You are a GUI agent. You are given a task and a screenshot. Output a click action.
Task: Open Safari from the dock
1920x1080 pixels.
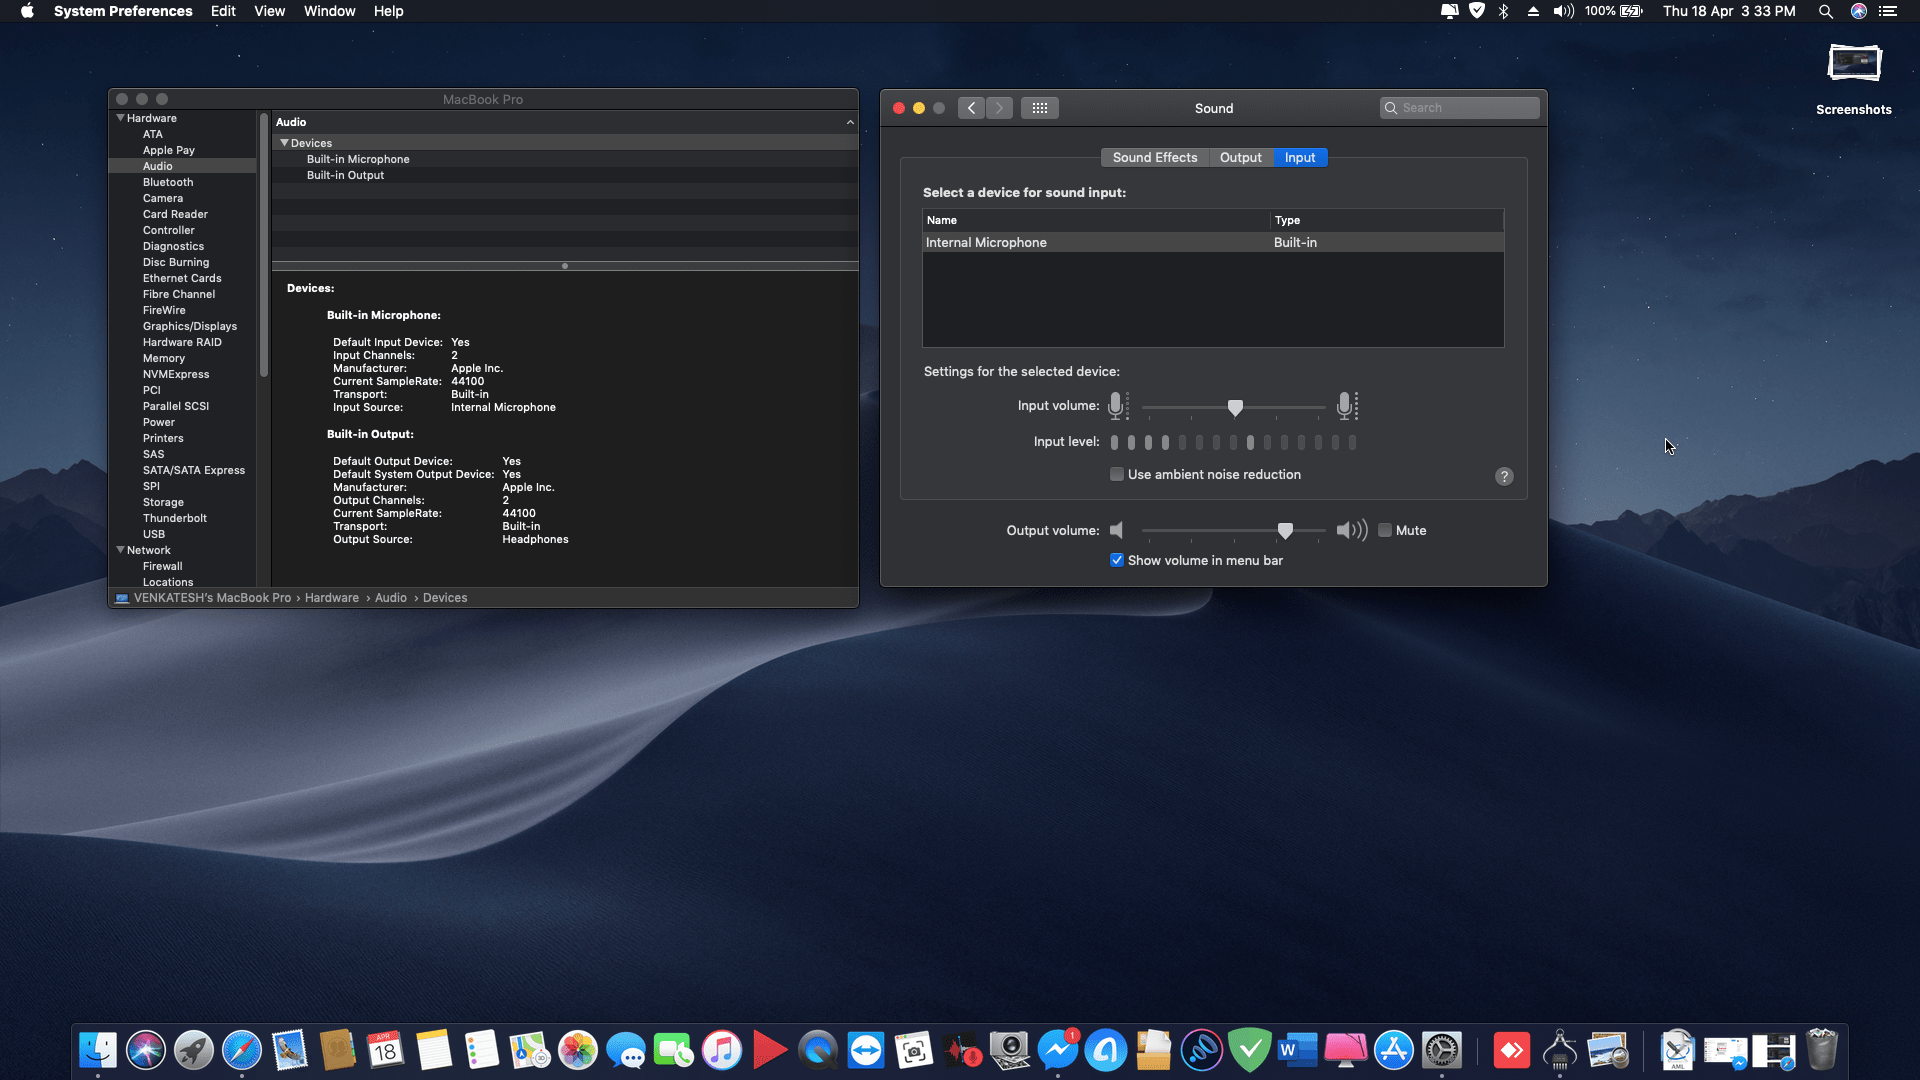tap(242, 1051)
